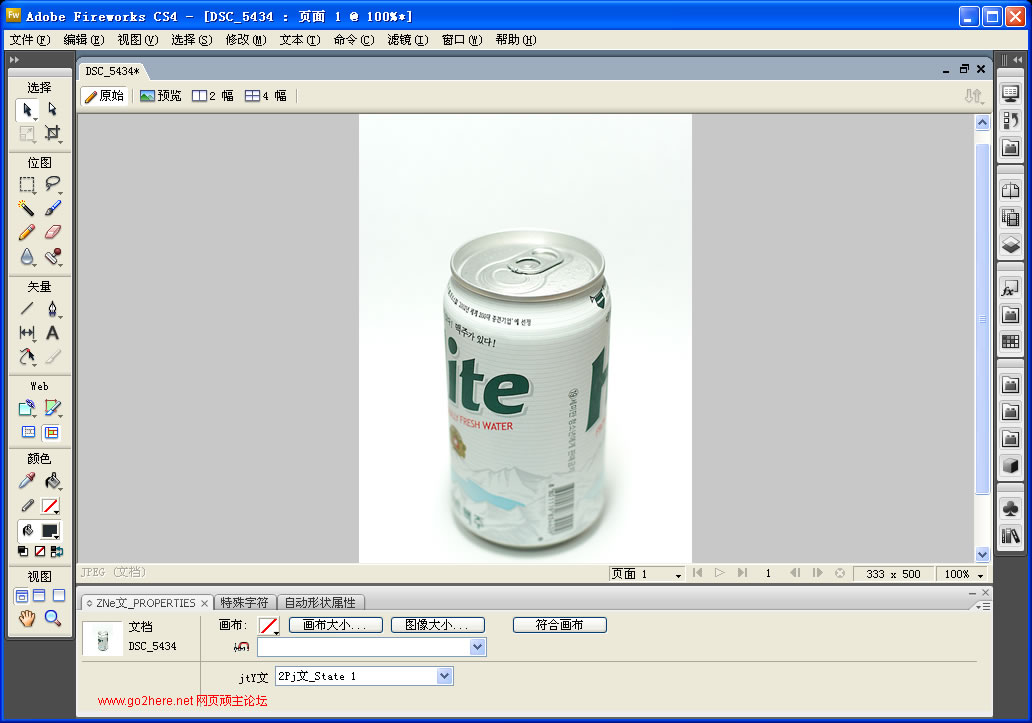Expand the right dock panels with double arrows
Screen dimensions: 1032x723
(x=1018, y=60)
